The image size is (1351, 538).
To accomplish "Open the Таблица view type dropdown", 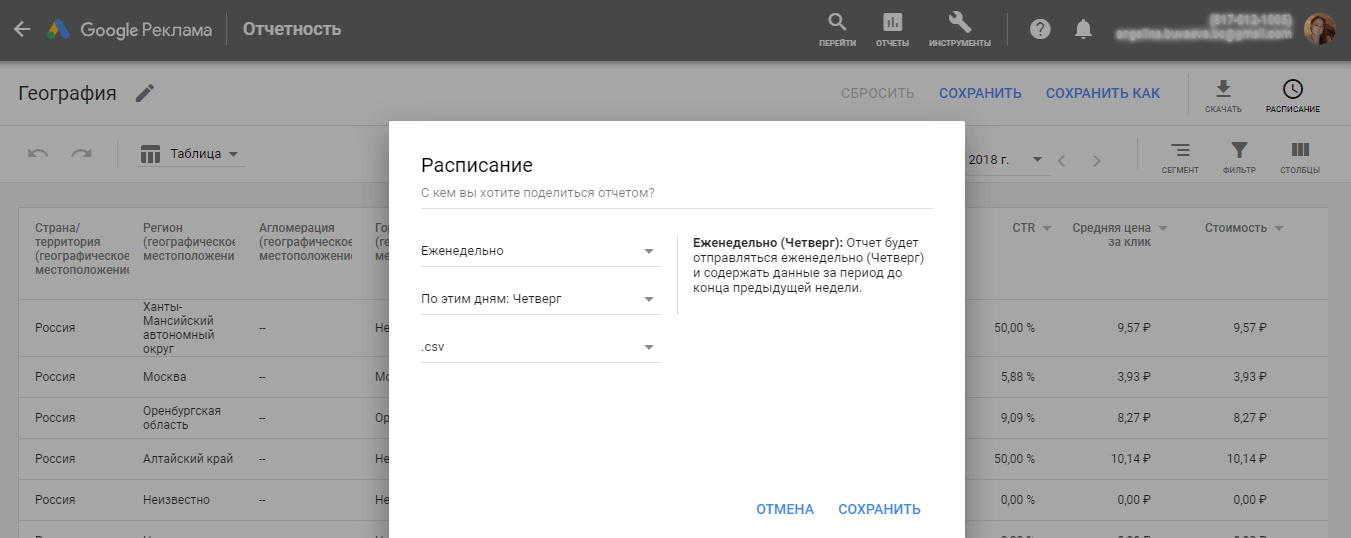I will point(191,154).
